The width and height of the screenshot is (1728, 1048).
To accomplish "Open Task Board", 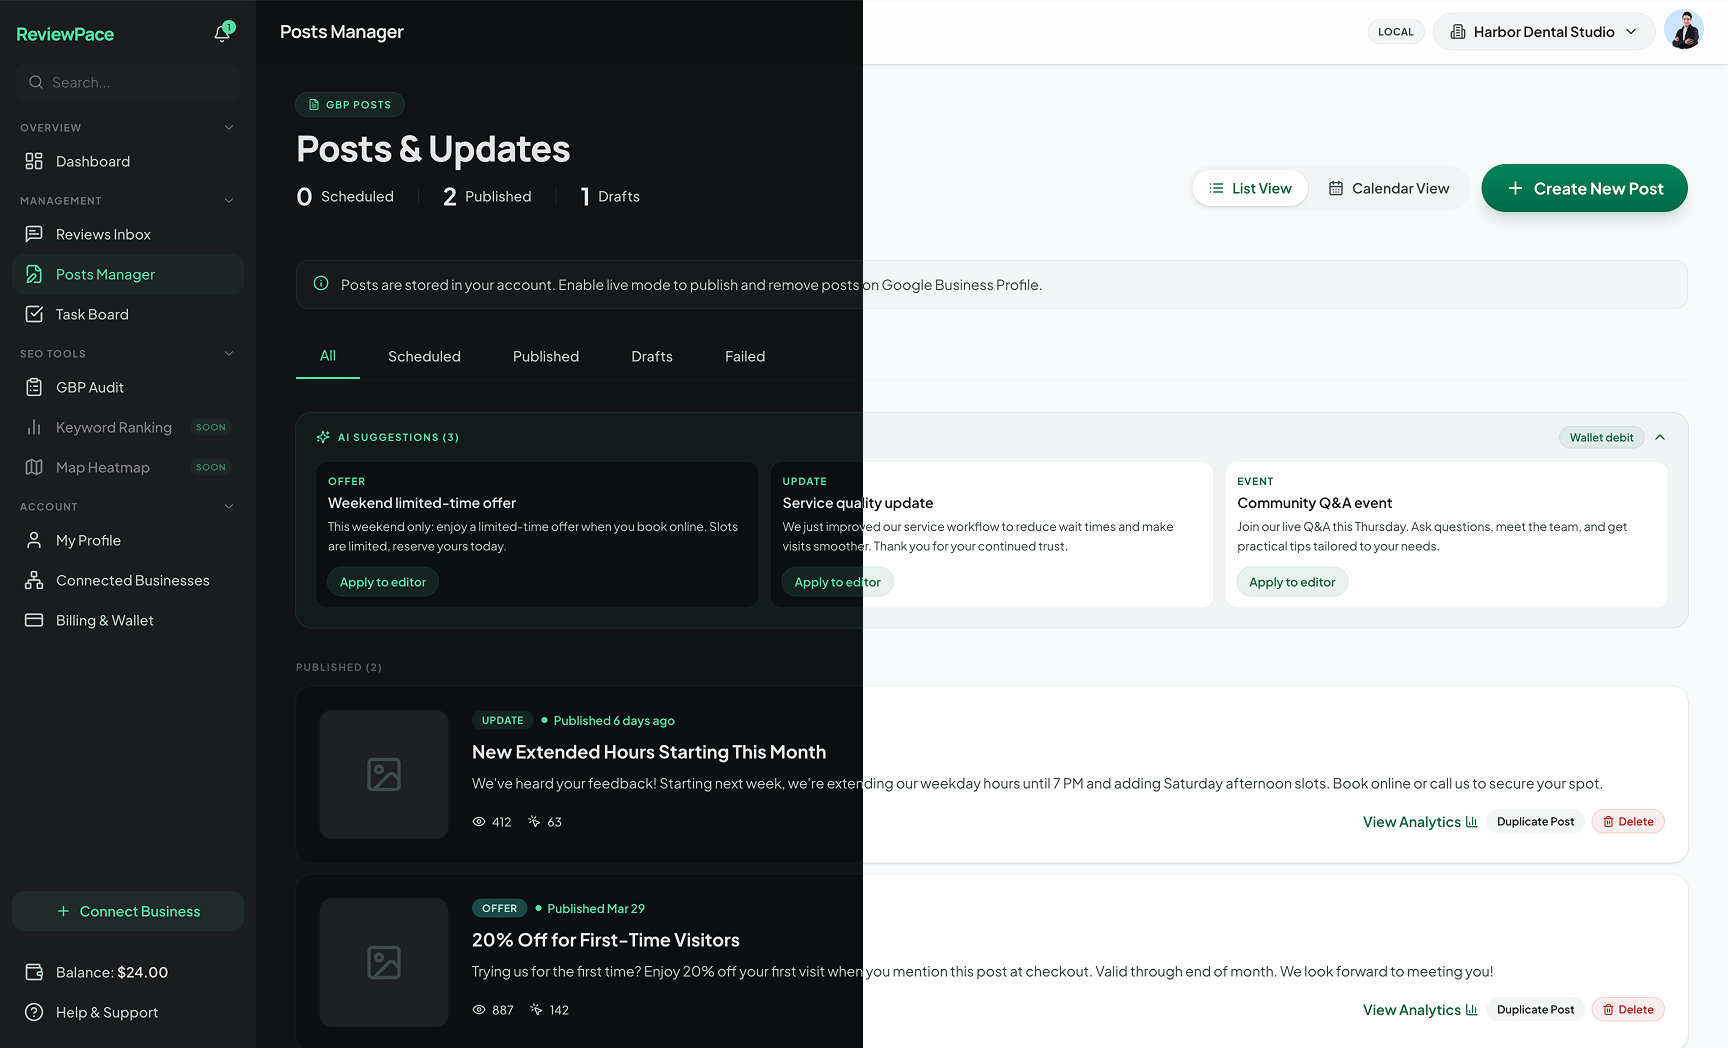I will [x=128, y=314].
